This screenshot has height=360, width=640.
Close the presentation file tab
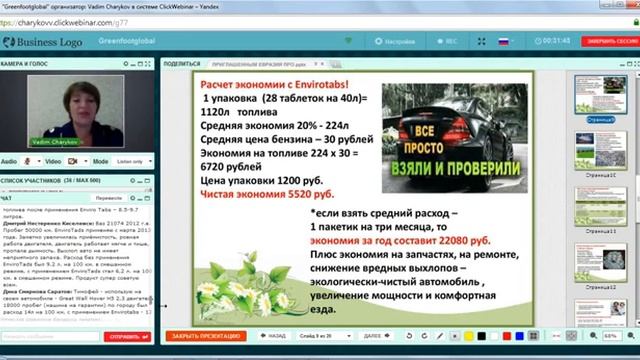pyautogui.click(x=322, y=64)
